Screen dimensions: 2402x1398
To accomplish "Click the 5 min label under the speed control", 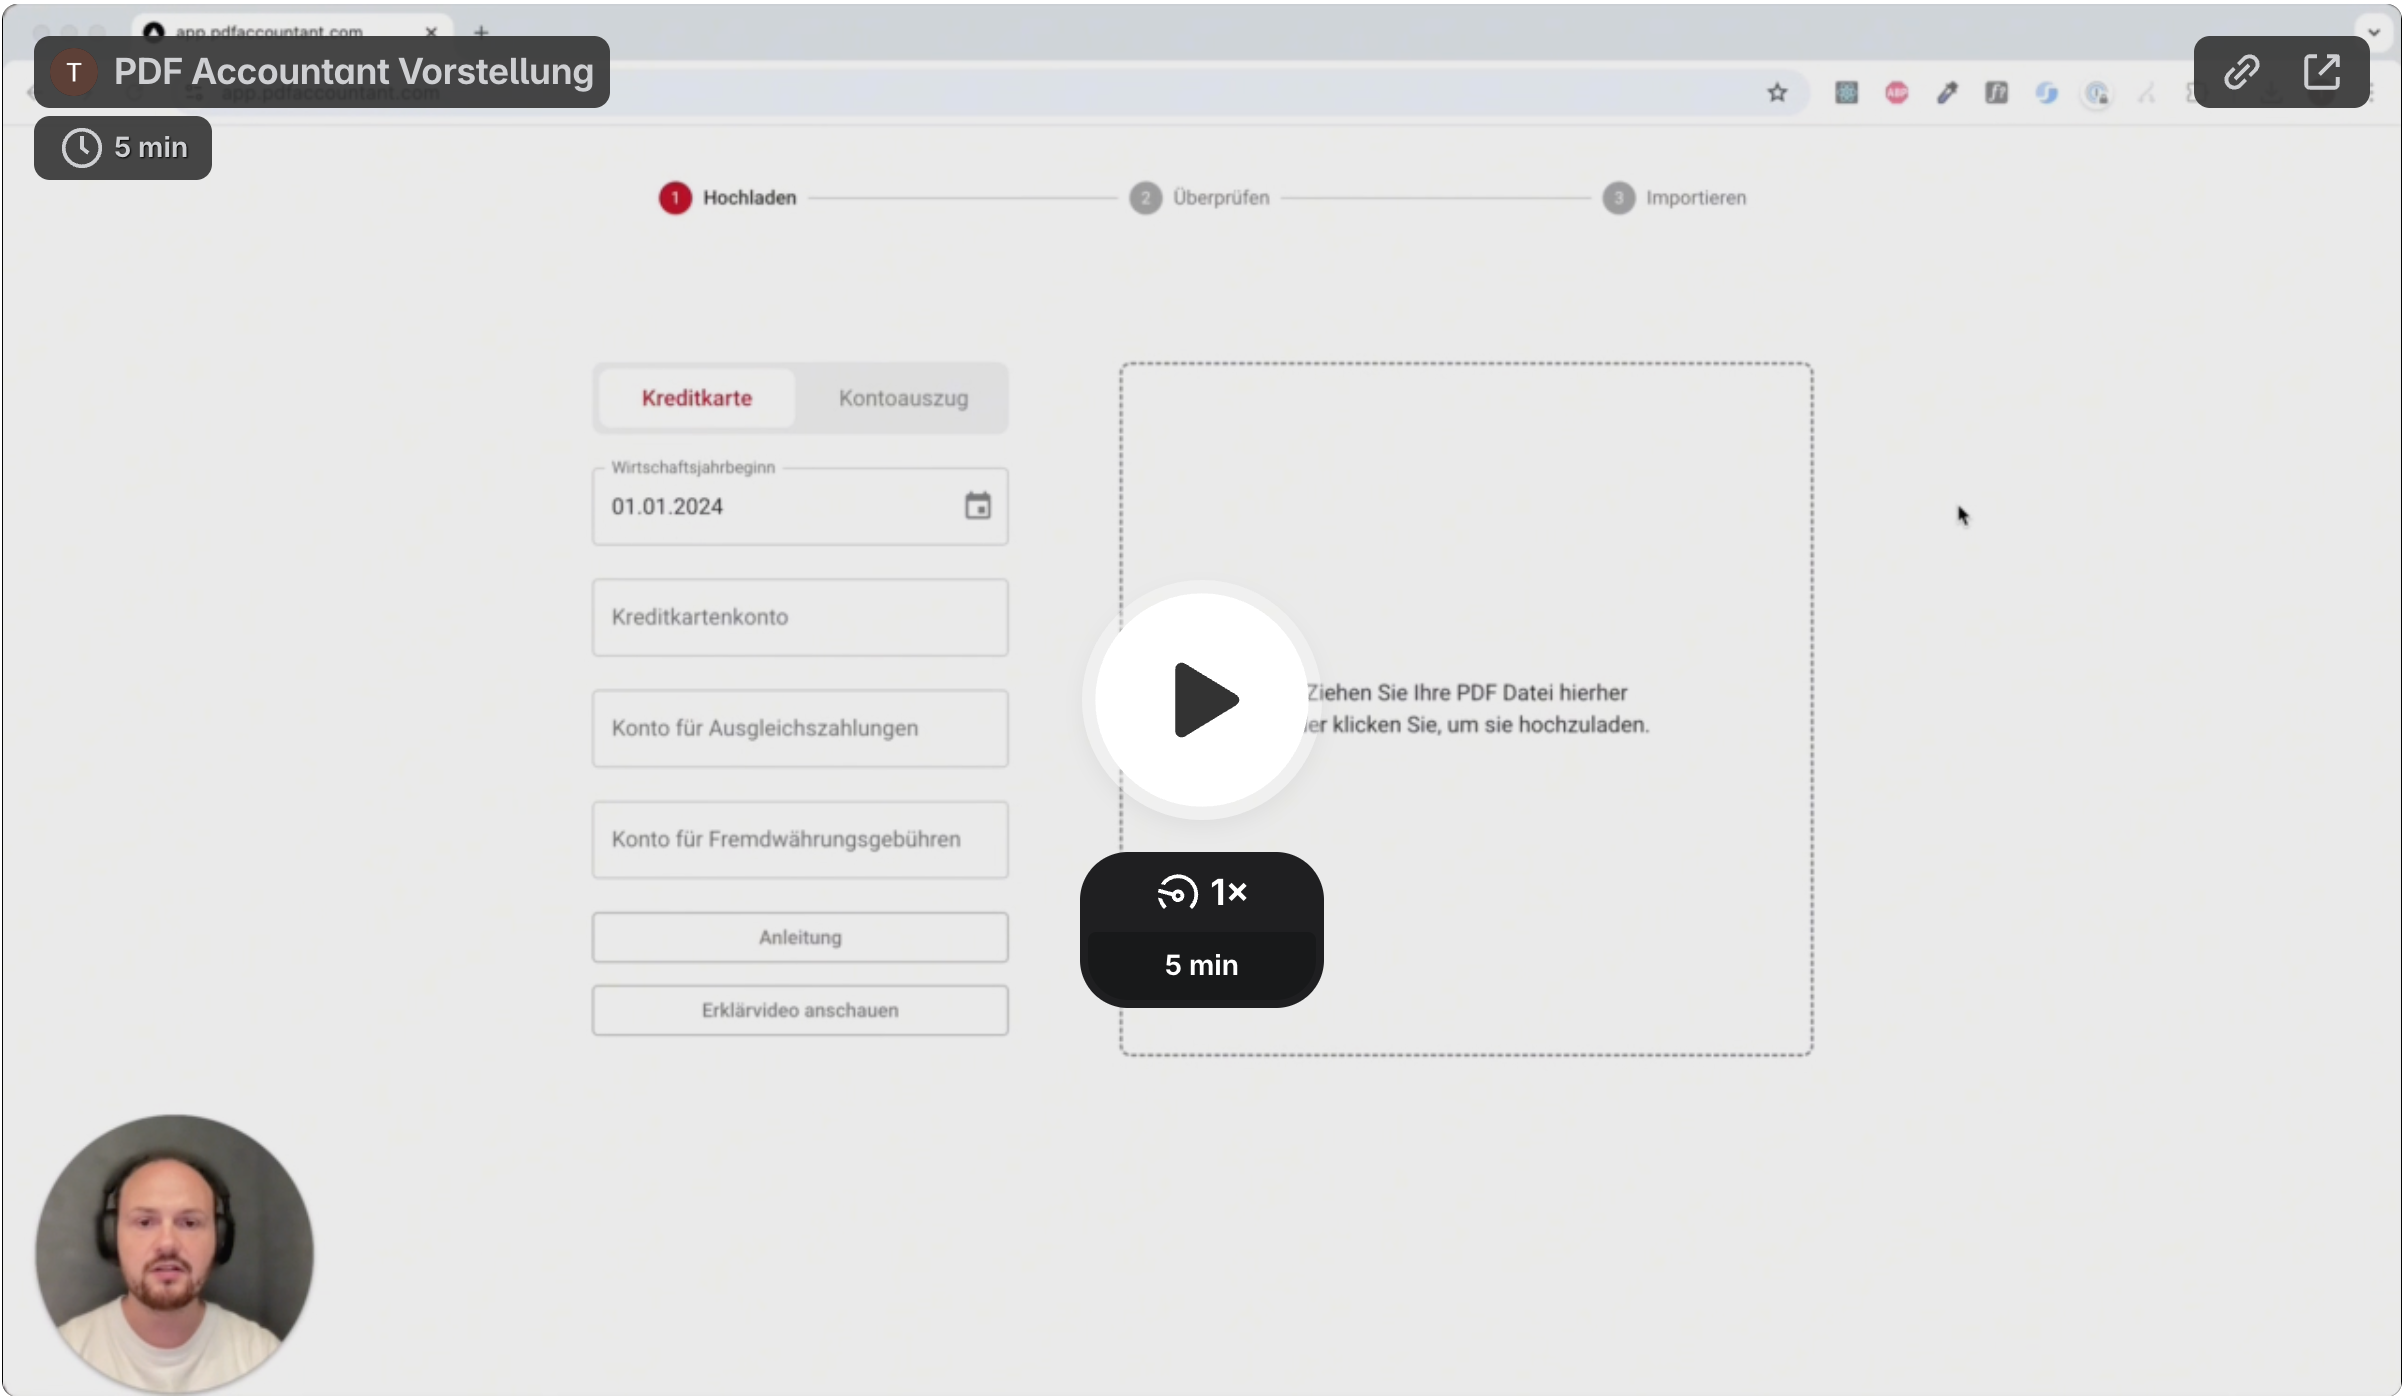I will tap(1201, 965).
